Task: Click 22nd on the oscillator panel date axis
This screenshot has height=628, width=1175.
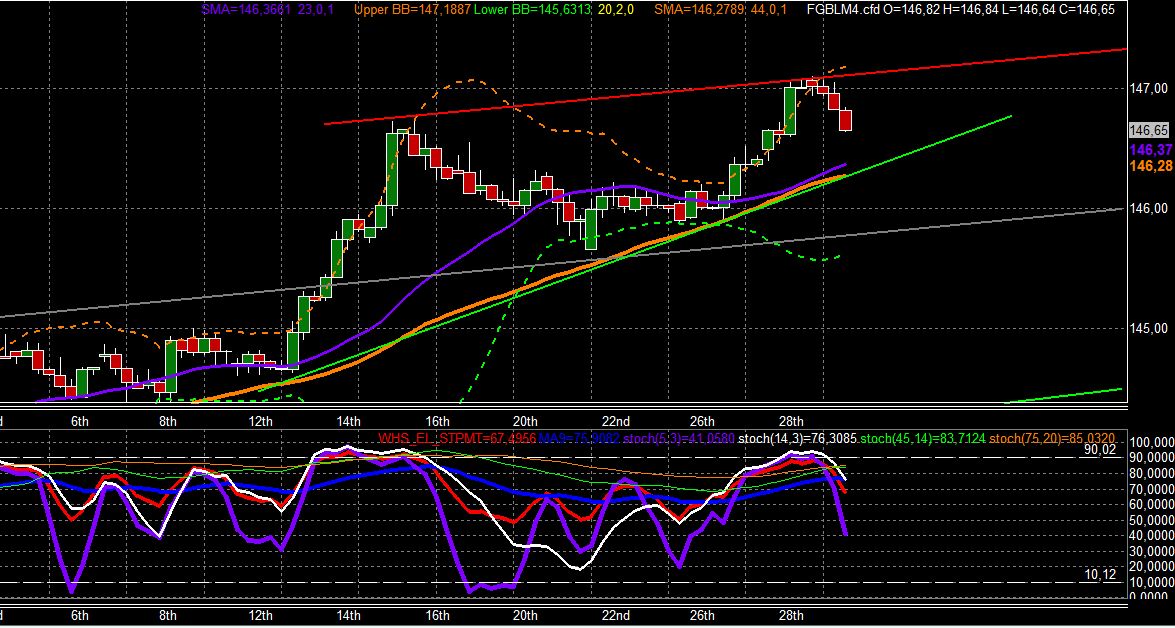Action: click(615, 616)
